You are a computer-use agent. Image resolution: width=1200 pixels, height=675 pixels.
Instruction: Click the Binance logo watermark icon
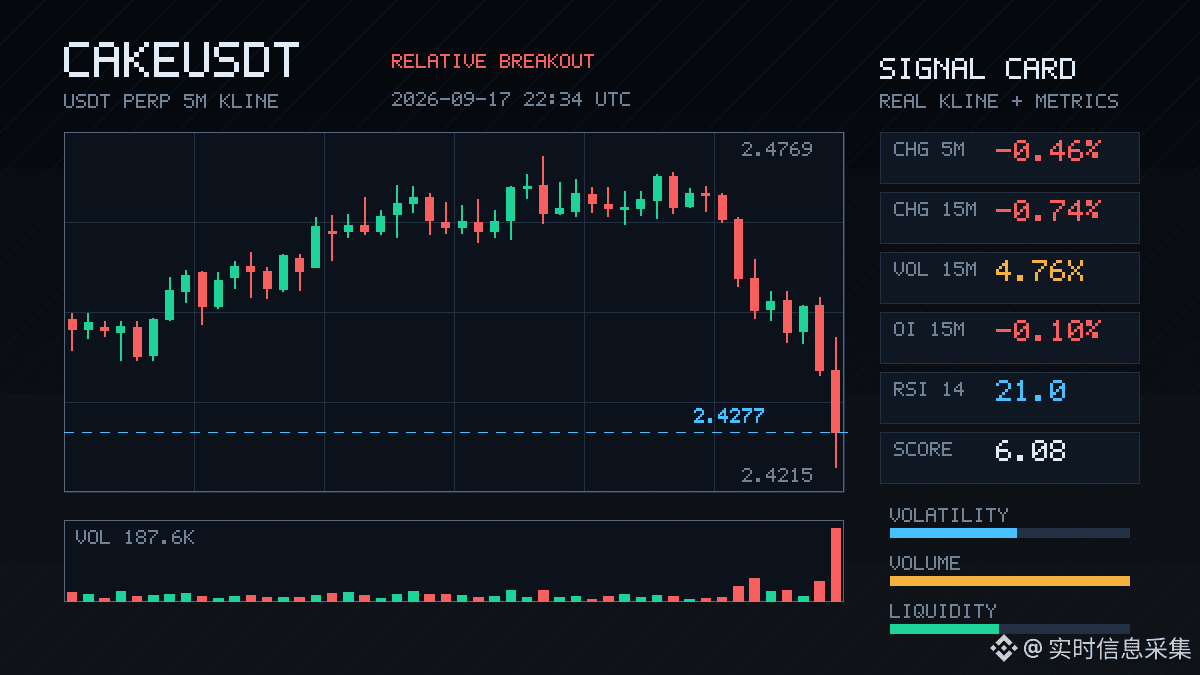pos(1003,649)
